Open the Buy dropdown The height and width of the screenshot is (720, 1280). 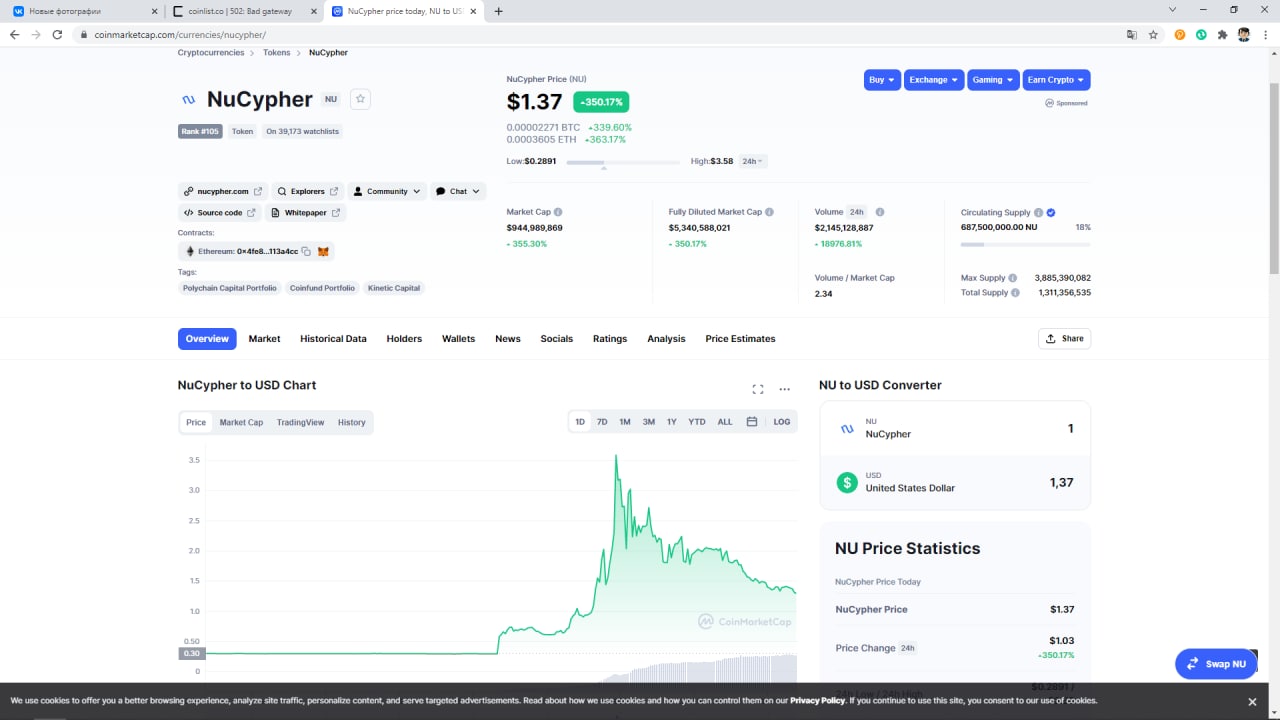(x=882, y=80)
